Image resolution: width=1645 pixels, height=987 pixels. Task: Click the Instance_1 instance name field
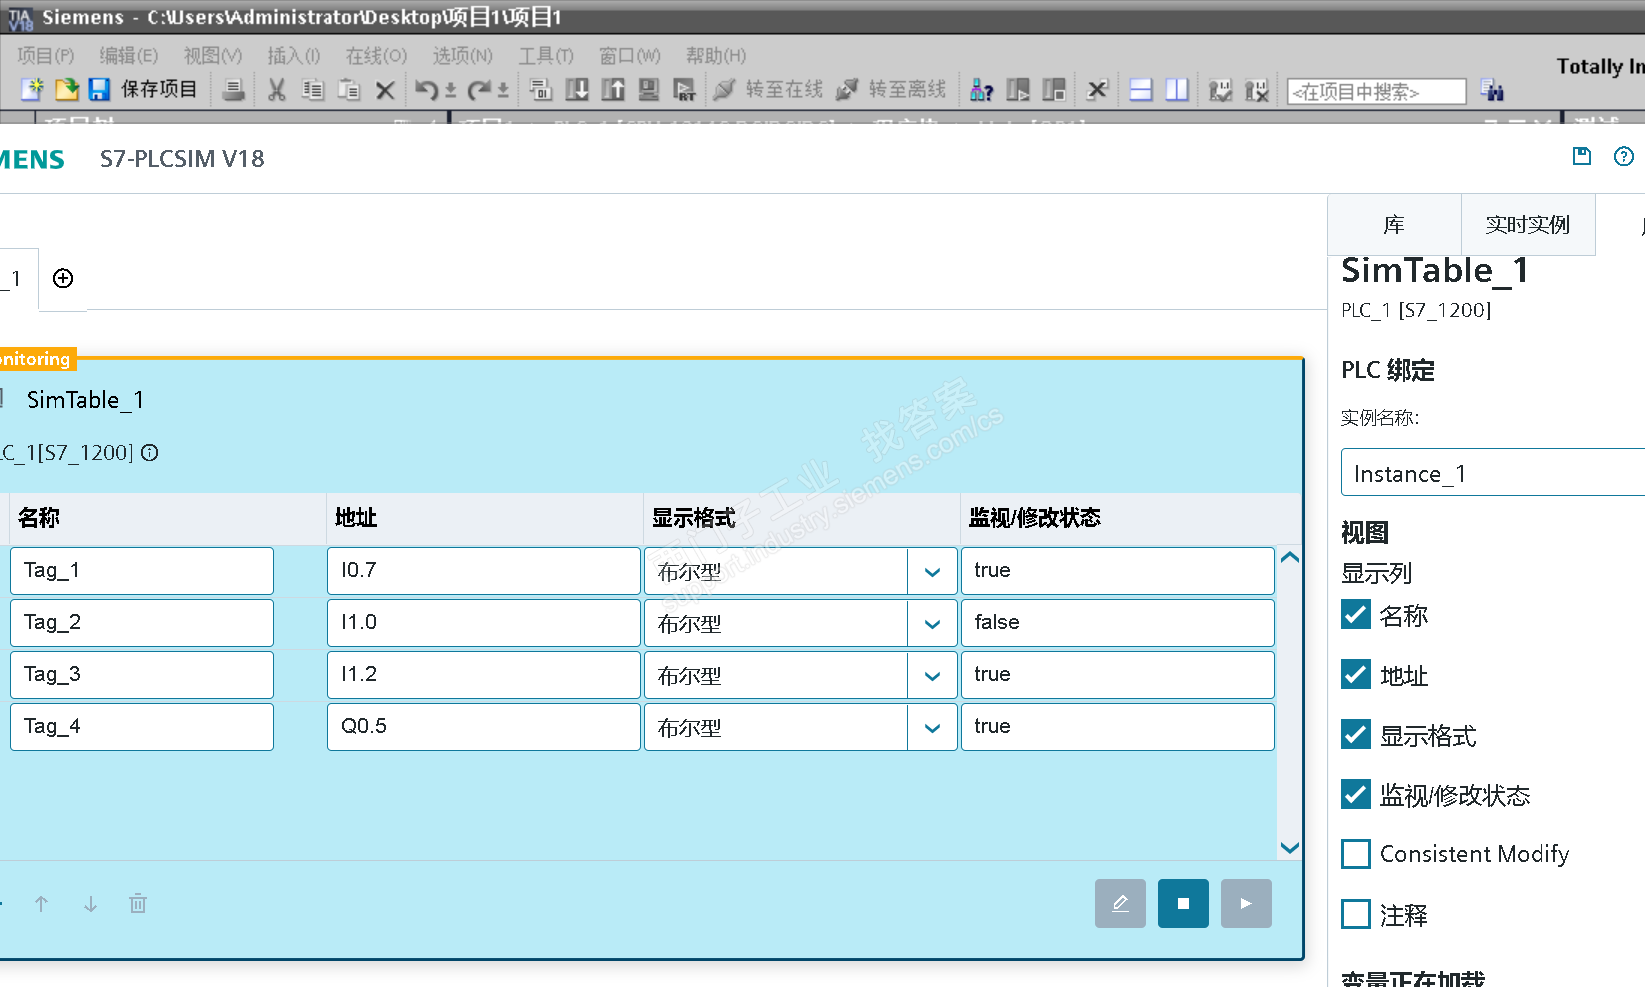pyautogui.click(x=1493, y=472)
